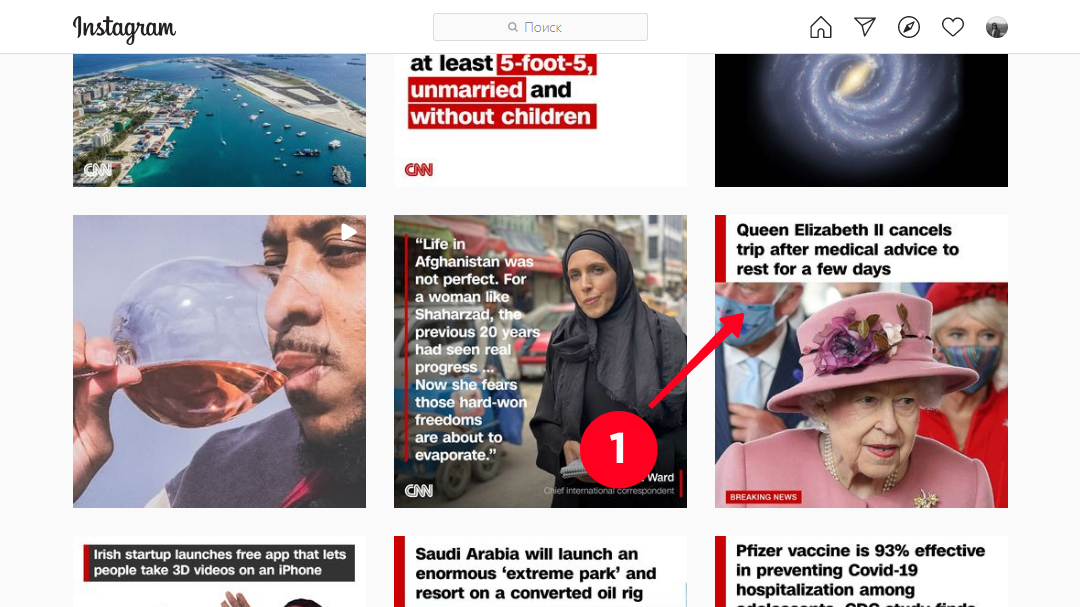Open the Pfizer vaccine 93% effective post
The image size is (1080, 607).
(861, 572)
